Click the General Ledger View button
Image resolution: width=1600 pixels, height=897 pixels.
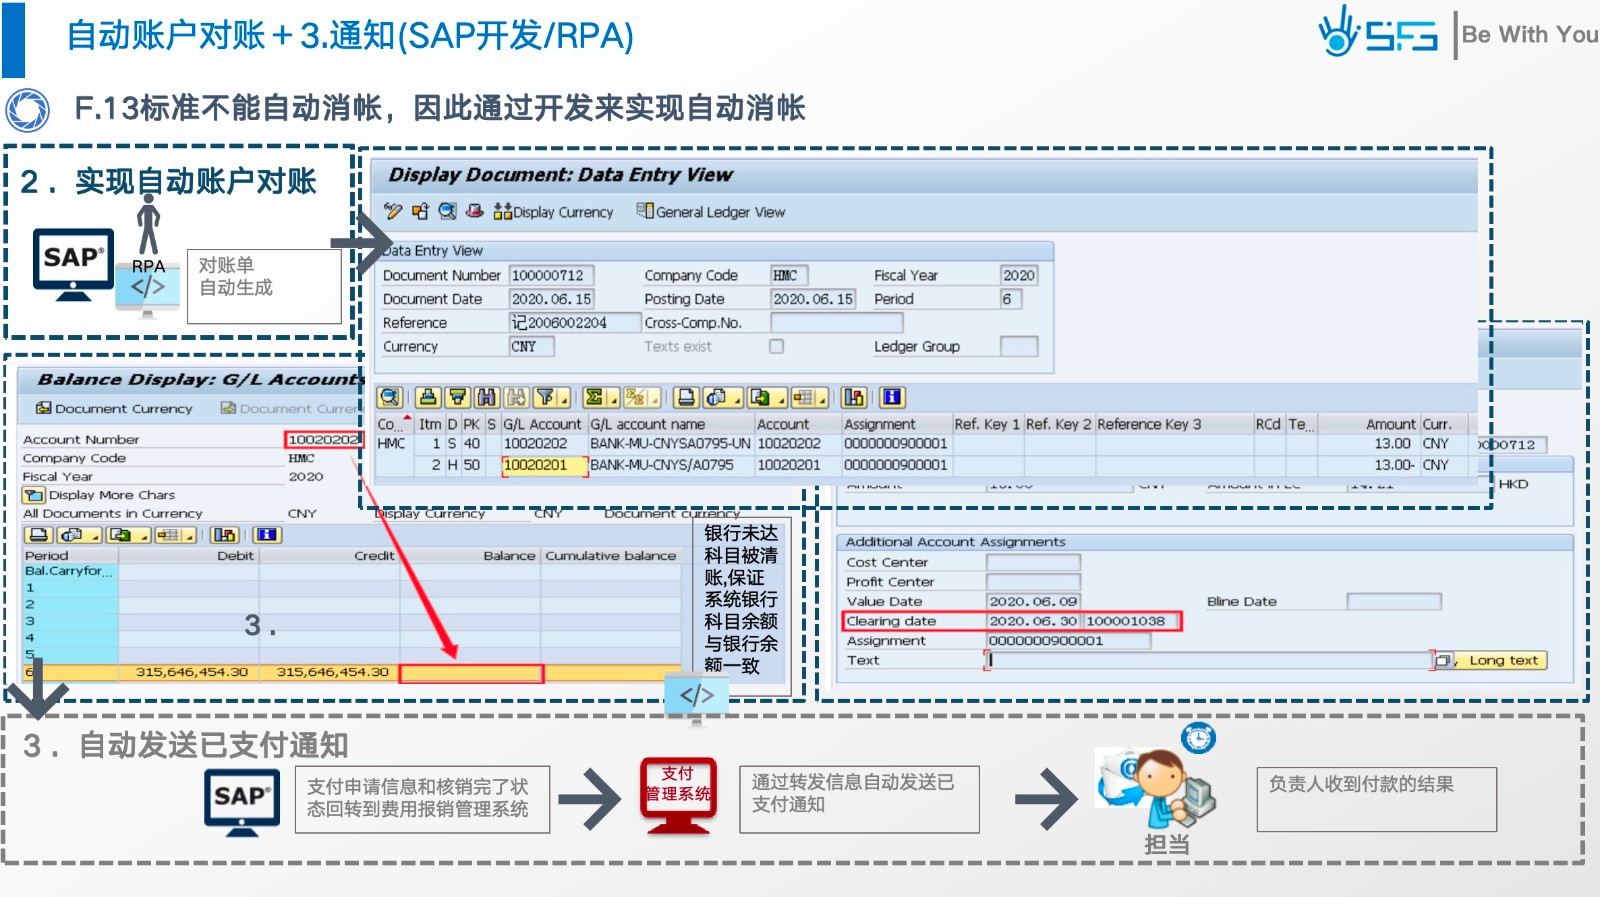tap(711, 212)
